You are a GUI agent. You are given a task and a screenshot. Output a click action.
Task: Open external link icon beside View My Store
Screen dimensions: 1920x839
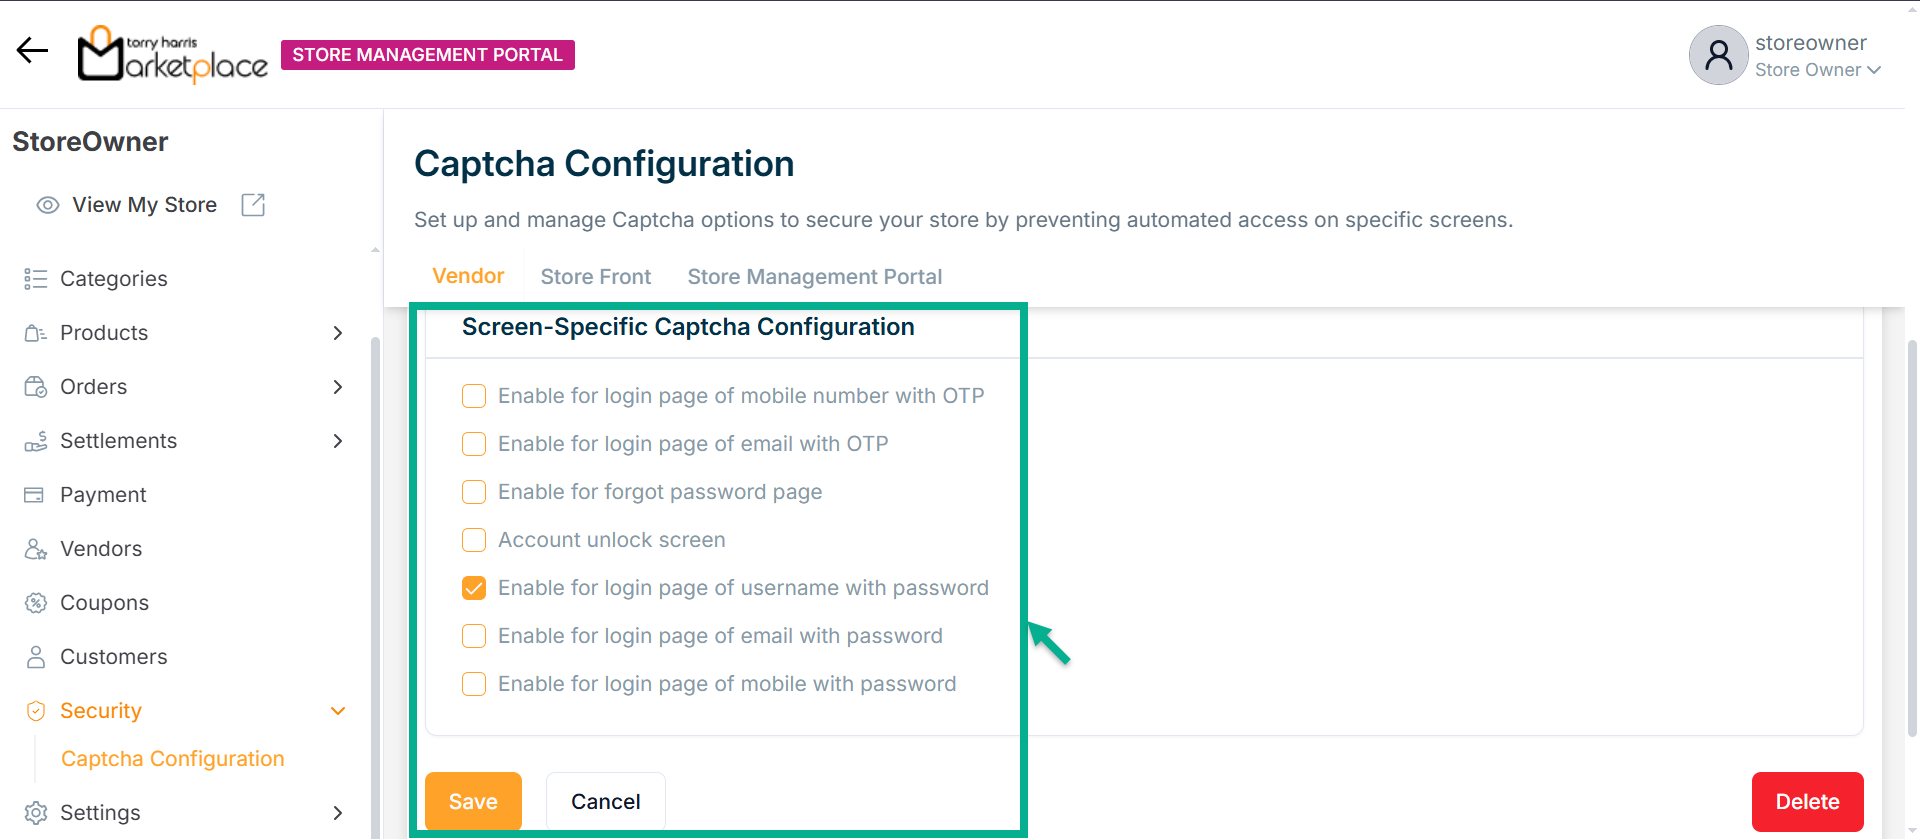[x=253, y=205]
